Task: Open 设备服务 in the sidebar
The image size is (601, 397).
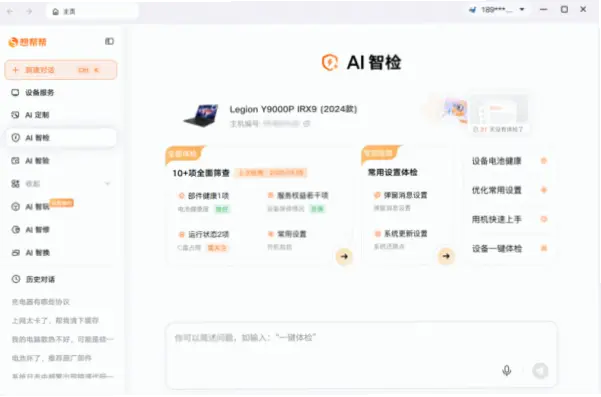Action: pos(61,92)
